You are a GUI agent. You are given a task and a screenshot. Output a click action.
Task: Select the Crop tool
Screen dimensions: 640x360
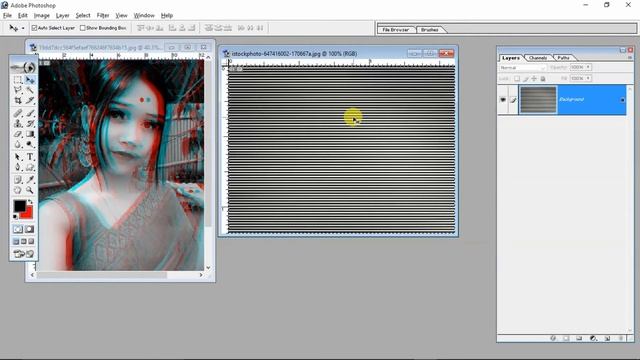point(18,100)
